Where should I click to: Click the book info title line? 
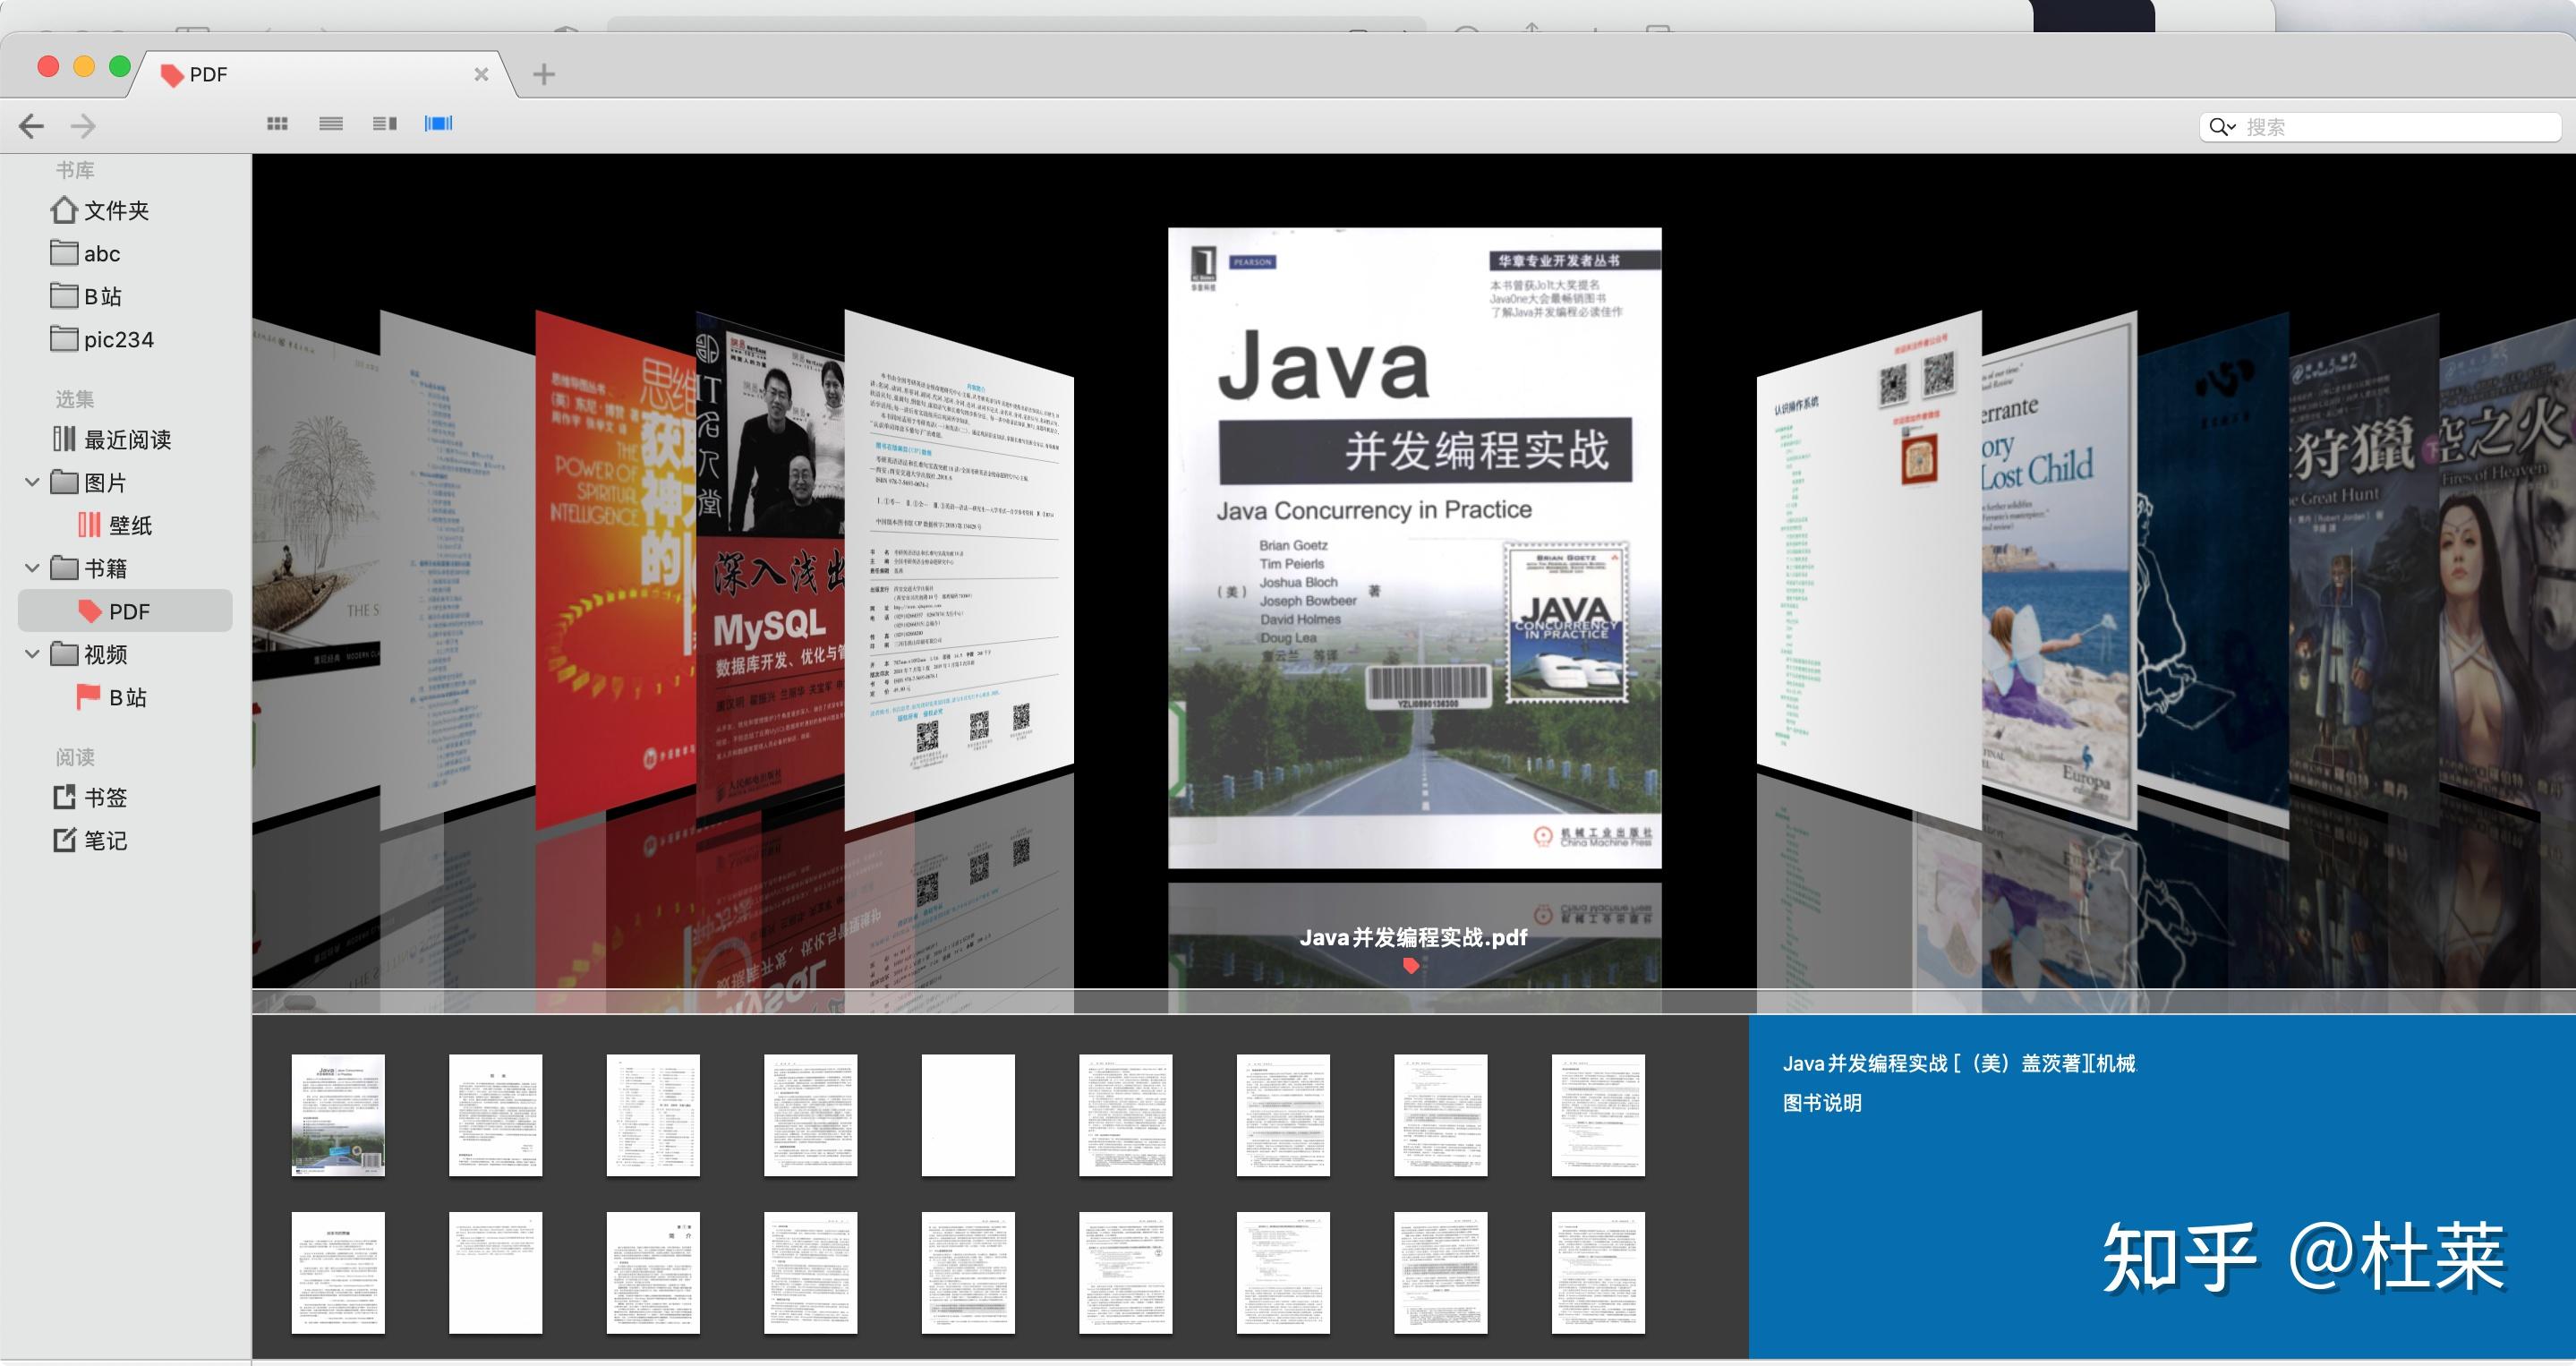1959,1063
